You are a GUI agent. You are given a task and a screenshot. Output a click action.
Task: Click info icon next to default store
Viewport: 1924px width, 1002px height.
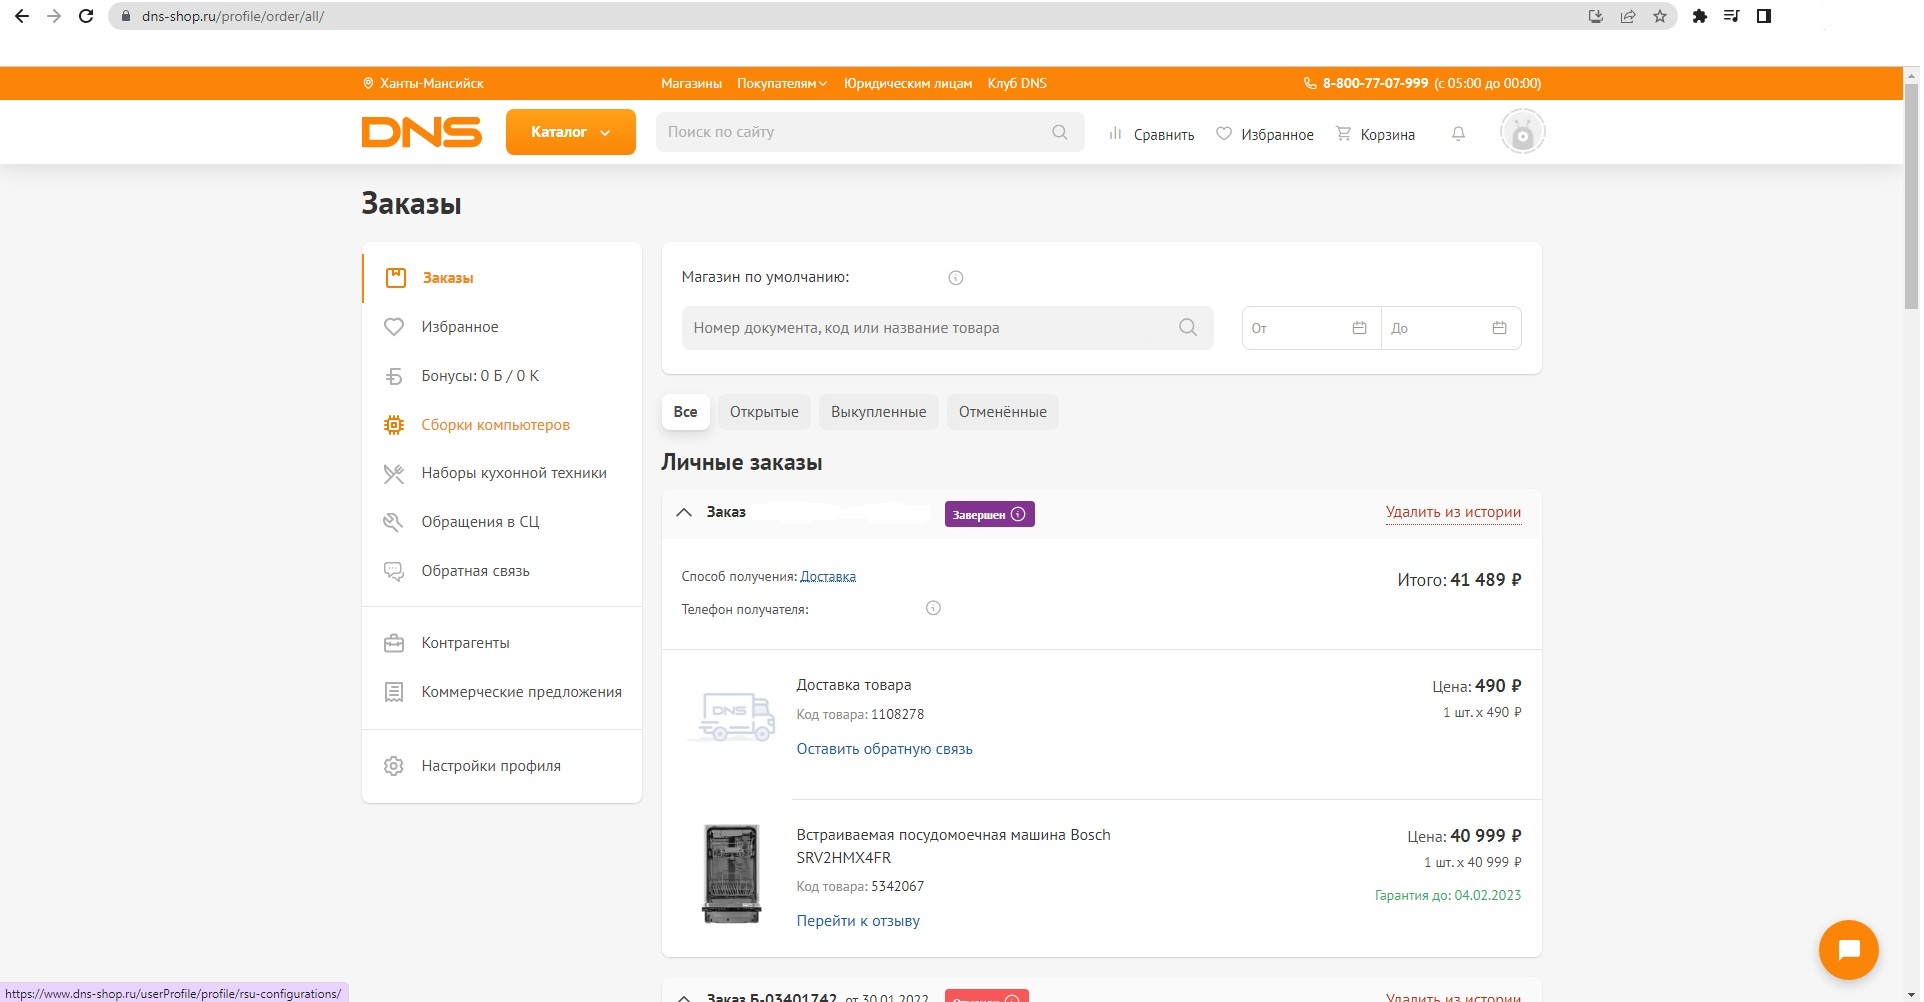point(955,278)
